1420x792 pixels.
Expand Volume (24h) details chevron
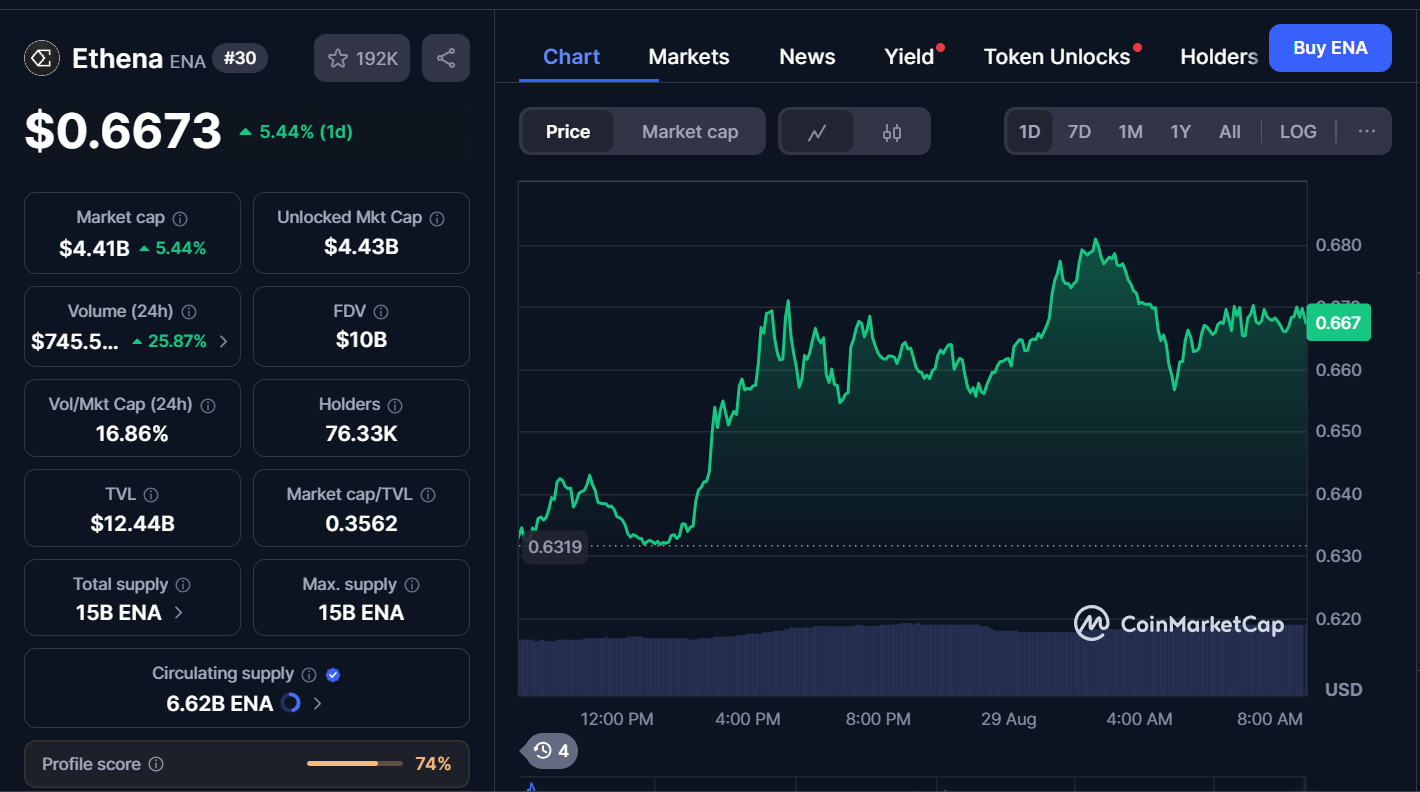[x=223, y=341]
